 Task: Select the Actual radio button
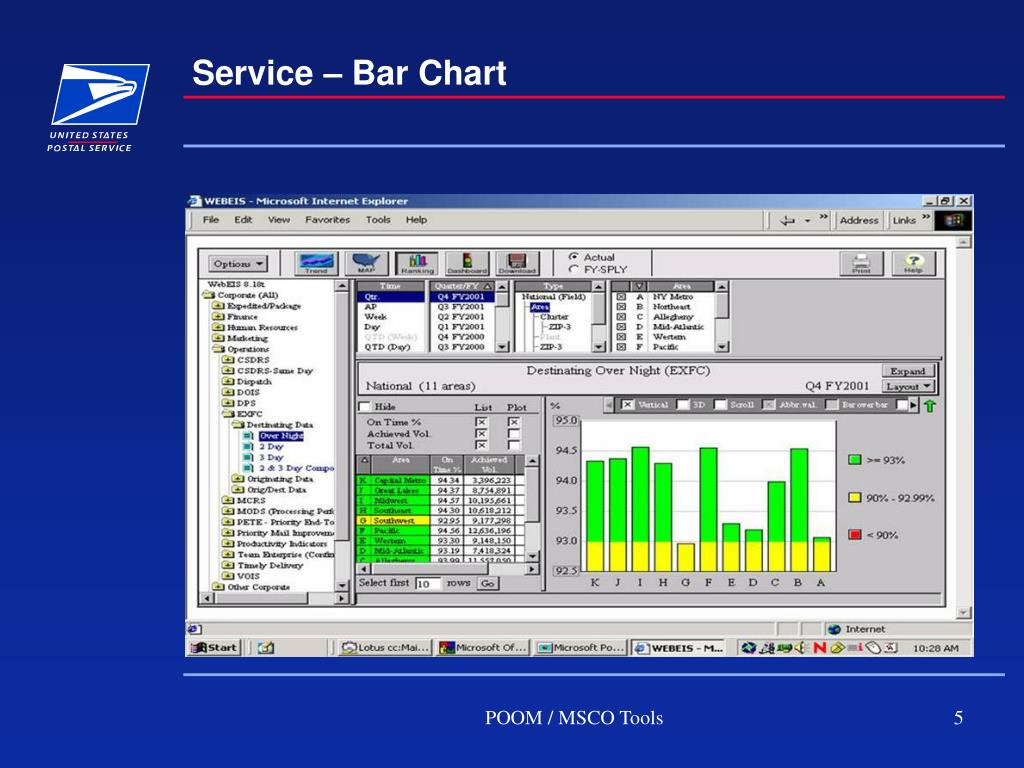pos(573,257)
